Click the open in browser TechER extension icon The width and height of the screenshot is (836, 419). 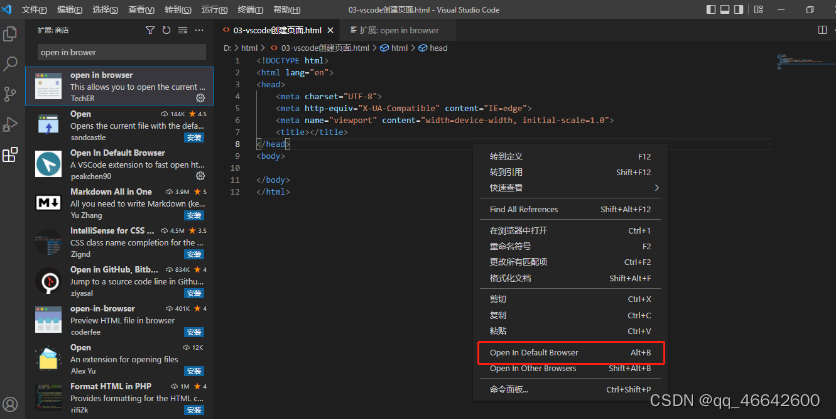pos(49,86)
